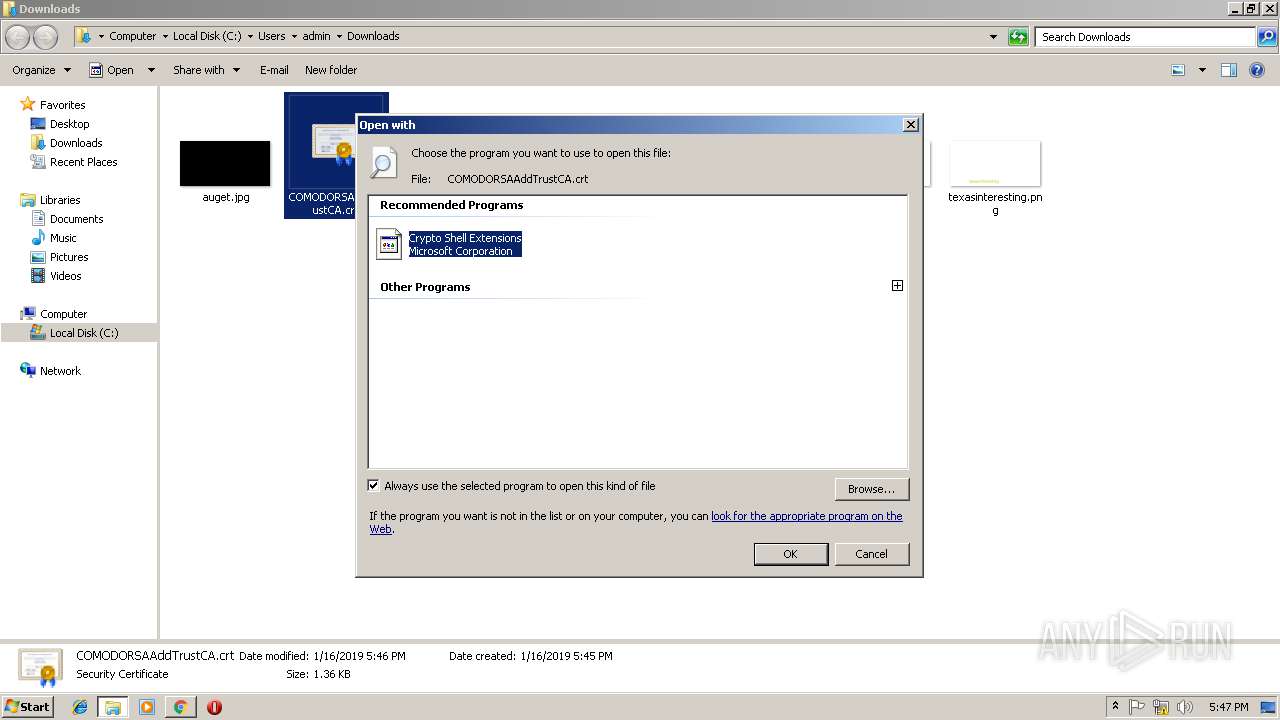
Task: Select COMODORSAAddTrustCA.crt file in folder
Action: (x=321, y=156)
